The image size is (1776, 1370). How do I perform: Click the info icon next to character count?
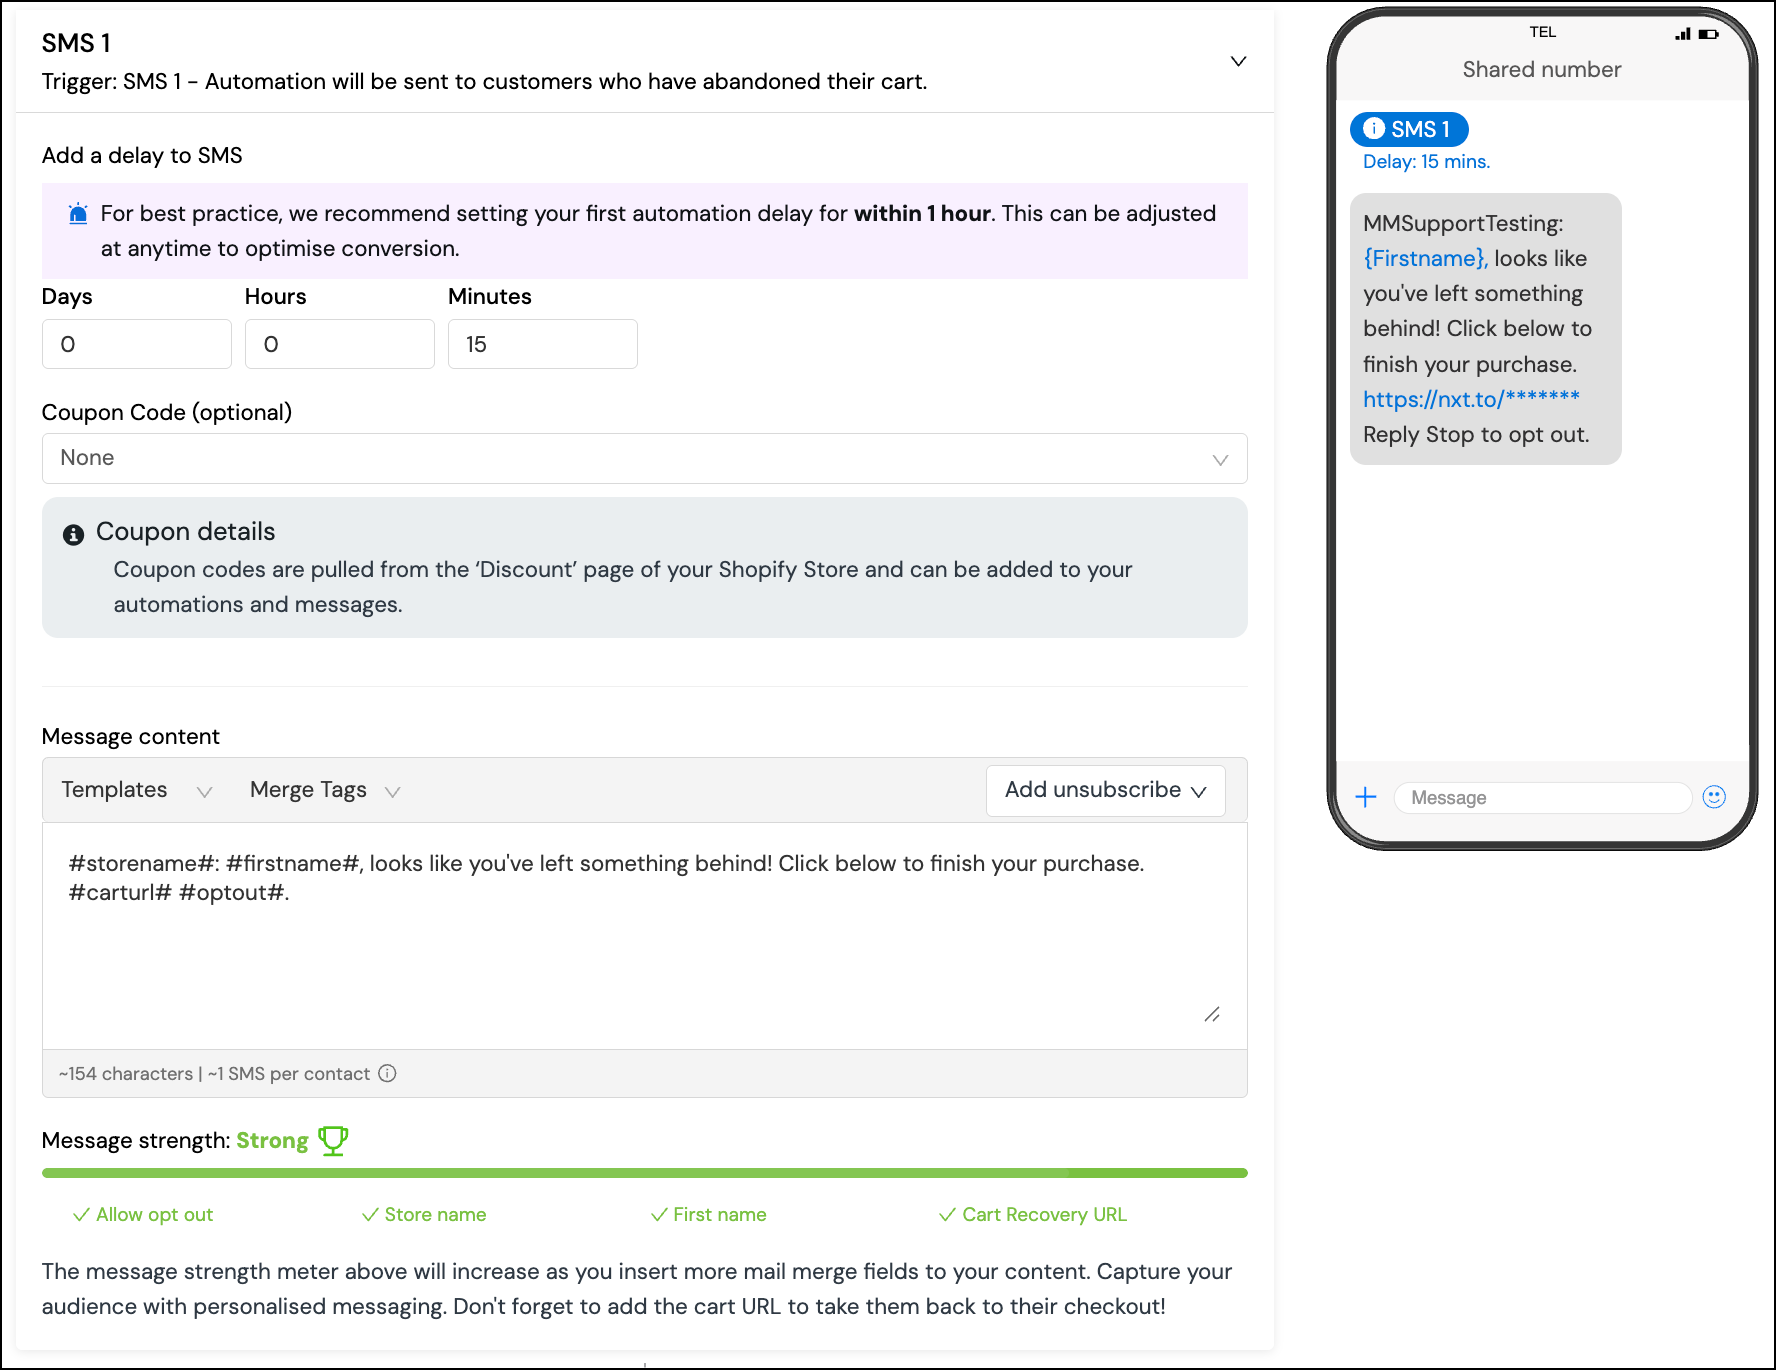pos(388,1073)
